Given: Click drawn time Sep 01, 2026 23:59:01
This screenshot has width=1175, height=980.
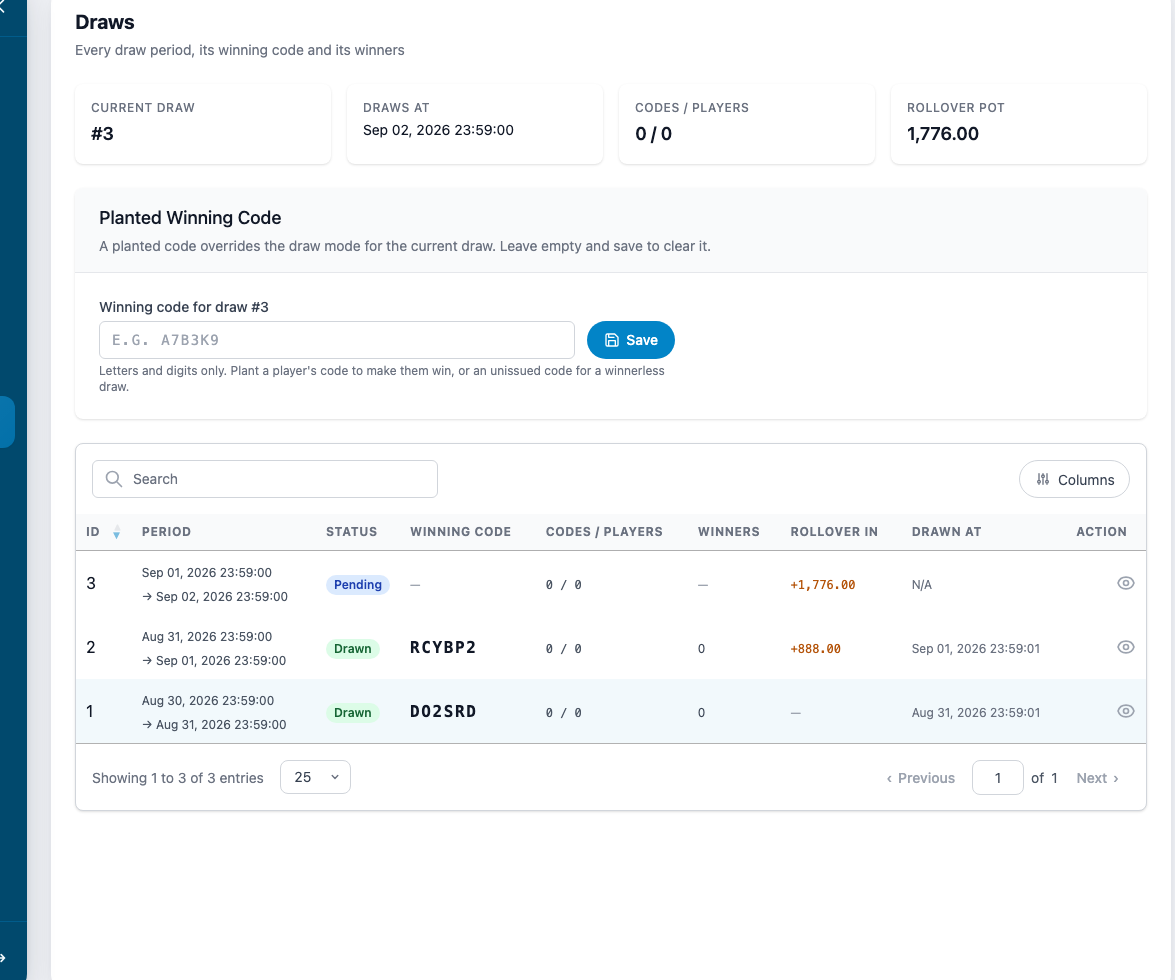Looking at the screenshot, I should point(976,649).
